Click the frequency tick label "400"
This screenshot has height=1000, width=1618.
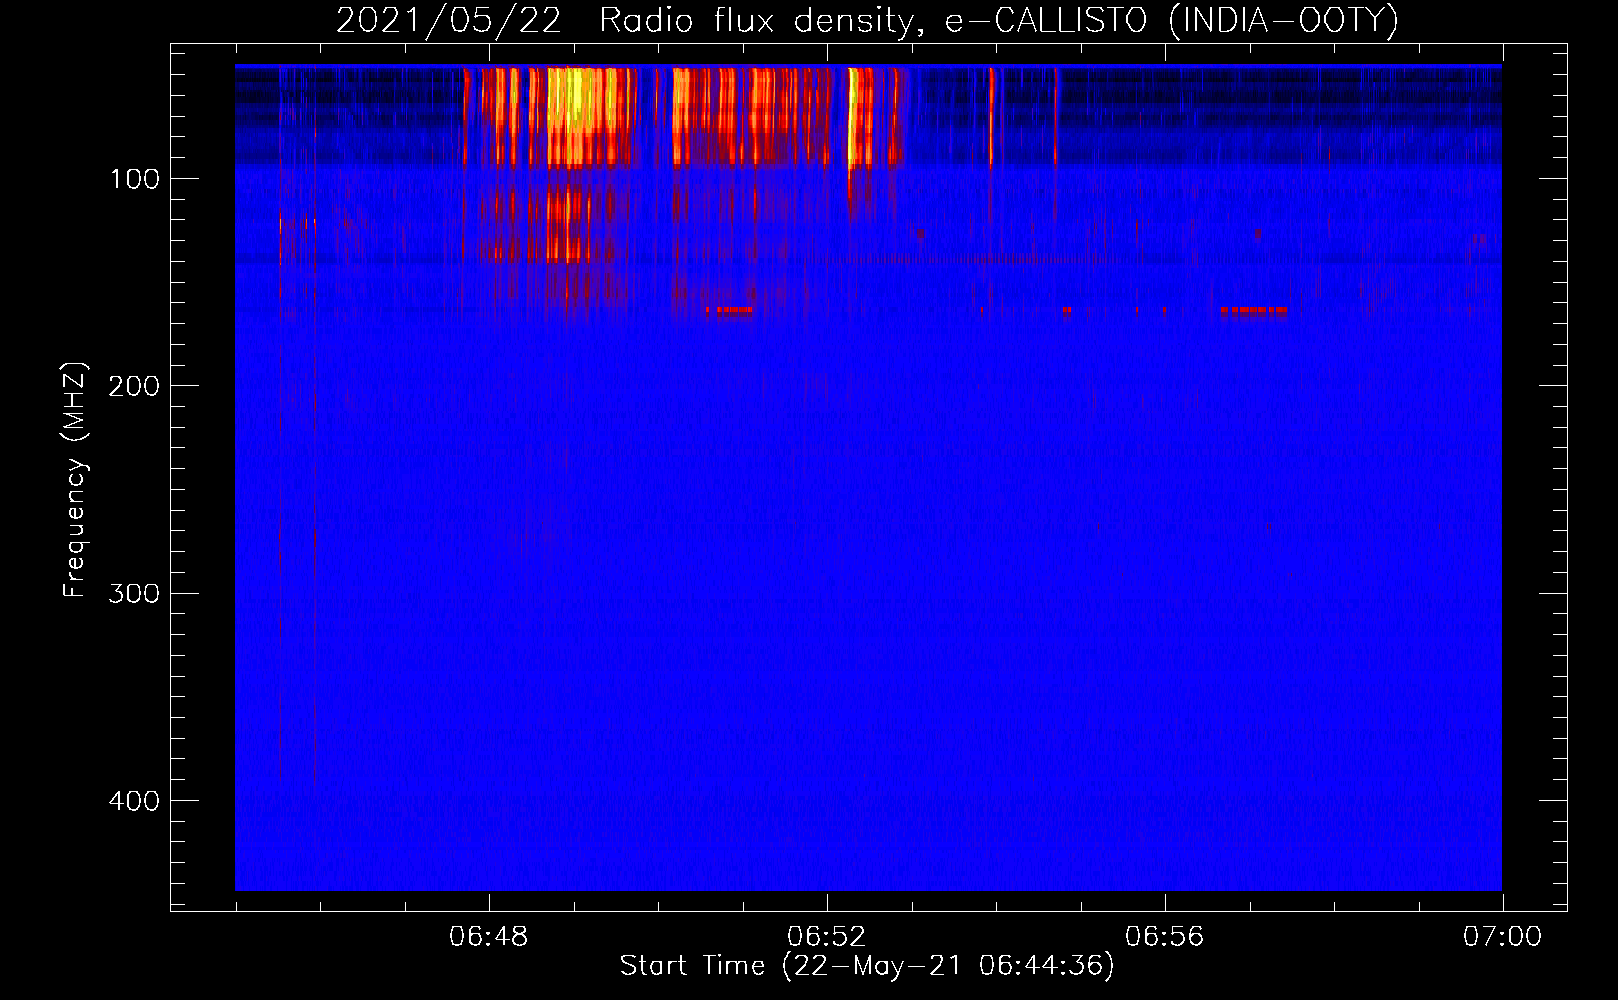[x=134, y=801]
